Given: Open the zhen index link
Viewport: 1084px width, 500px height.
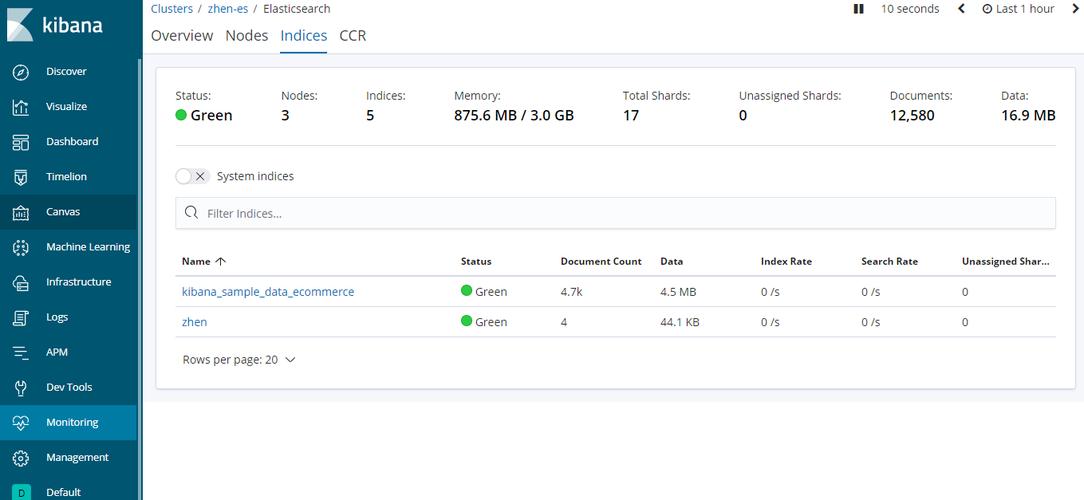Looking at the screenshot, I should pos(194,322).
